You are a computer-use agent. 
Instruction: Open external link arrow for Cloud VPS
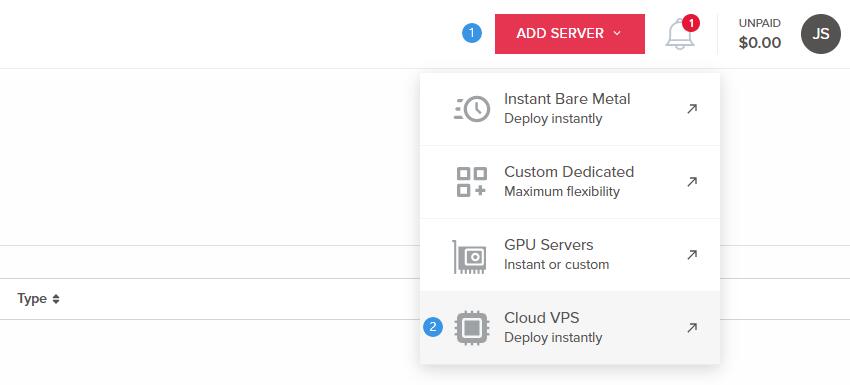692,328
